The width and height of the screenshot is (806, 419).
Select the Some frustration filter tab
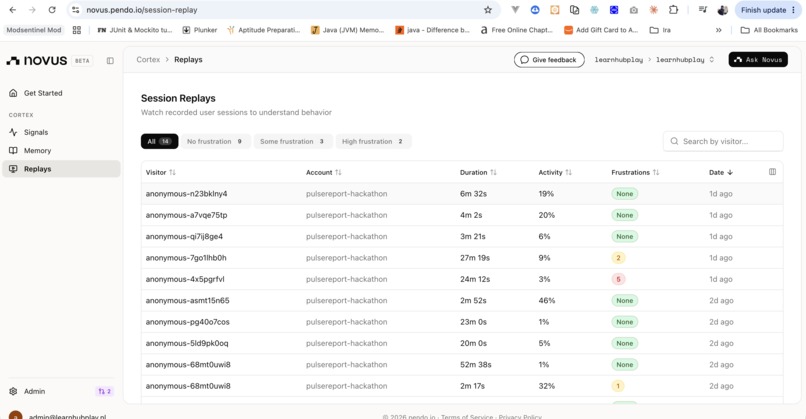(292, 141)
